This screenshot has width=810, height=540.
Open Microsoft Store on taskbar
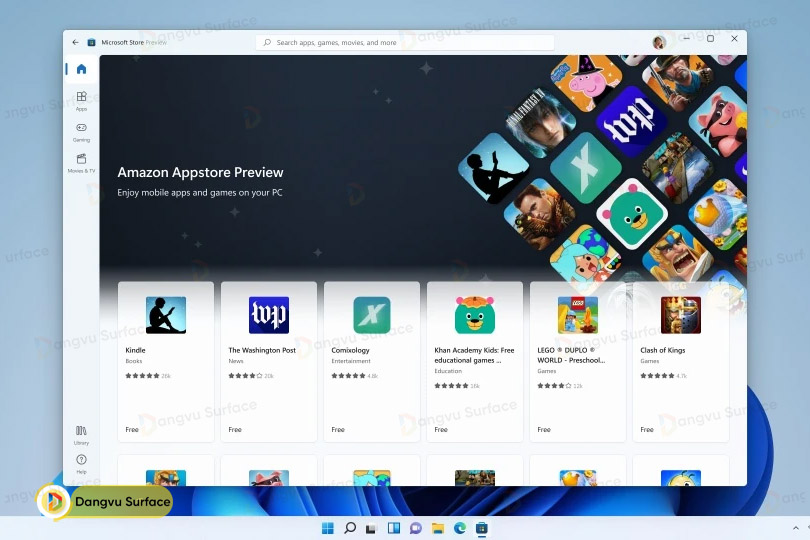point(481,528)
